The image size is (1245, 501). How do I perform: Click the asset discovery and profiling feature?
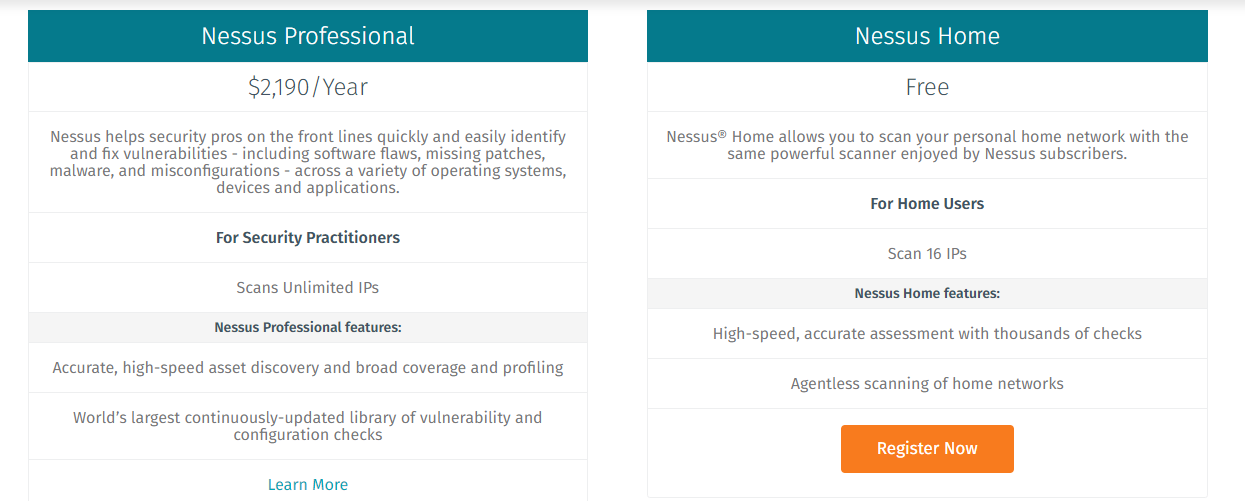(x=308, y=367)
